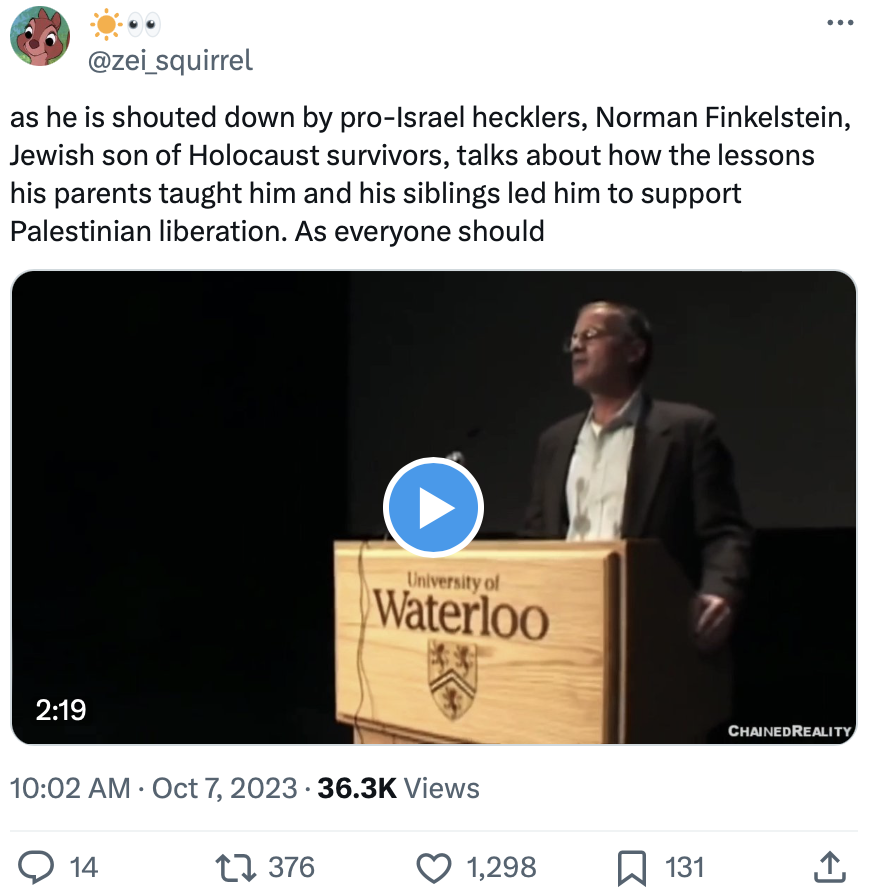Click the 131 bookmarks count
This screenshot has width=870, height=890.
click(685, 866)
